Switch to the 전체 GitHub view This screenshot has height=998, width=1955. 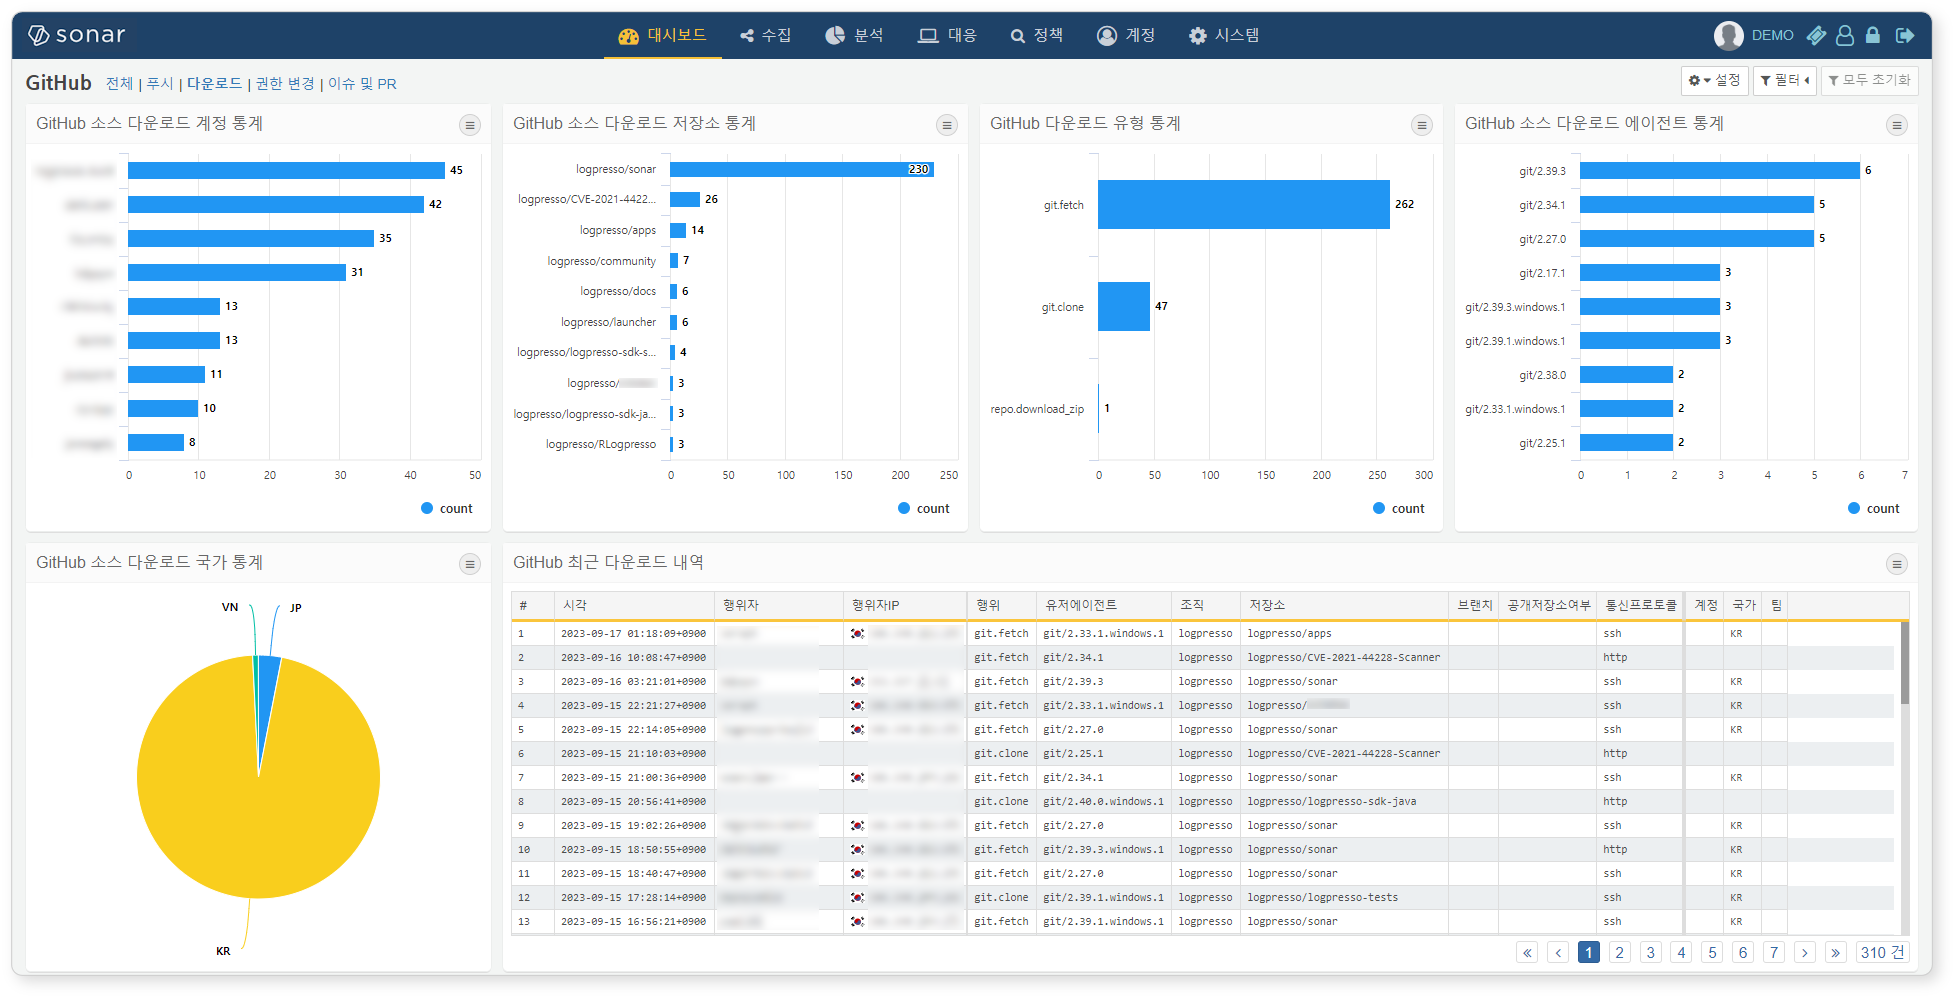pos(119,84)
